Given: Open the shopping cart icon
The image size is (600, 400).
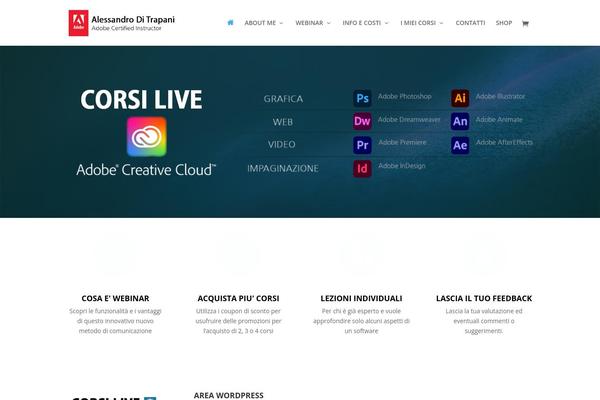Looking at the screenshot, I should 525,23.
